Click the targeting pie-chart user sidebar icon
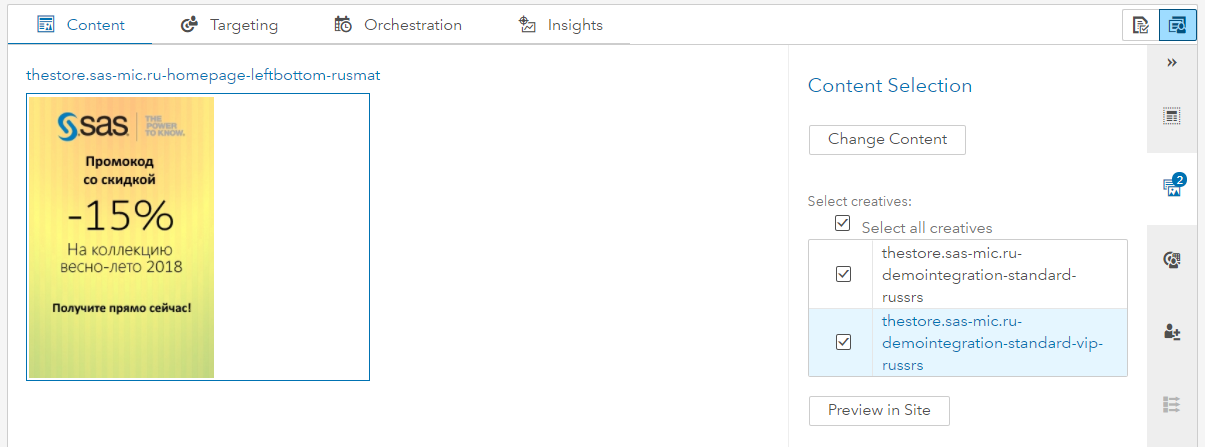Screen dimensions: 1205x447 (x=1172, y=260)
